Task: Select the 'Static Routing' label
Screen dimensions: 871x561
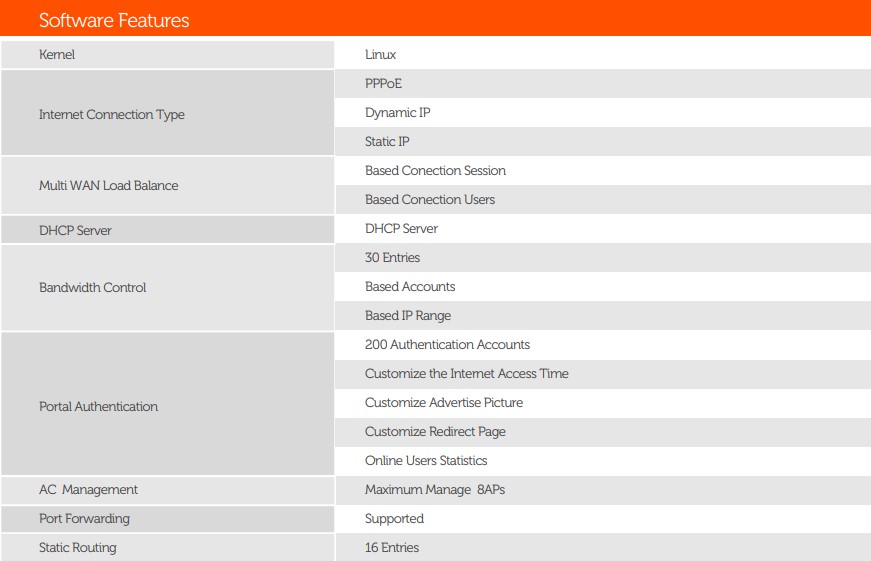Action: pos(78,548)
